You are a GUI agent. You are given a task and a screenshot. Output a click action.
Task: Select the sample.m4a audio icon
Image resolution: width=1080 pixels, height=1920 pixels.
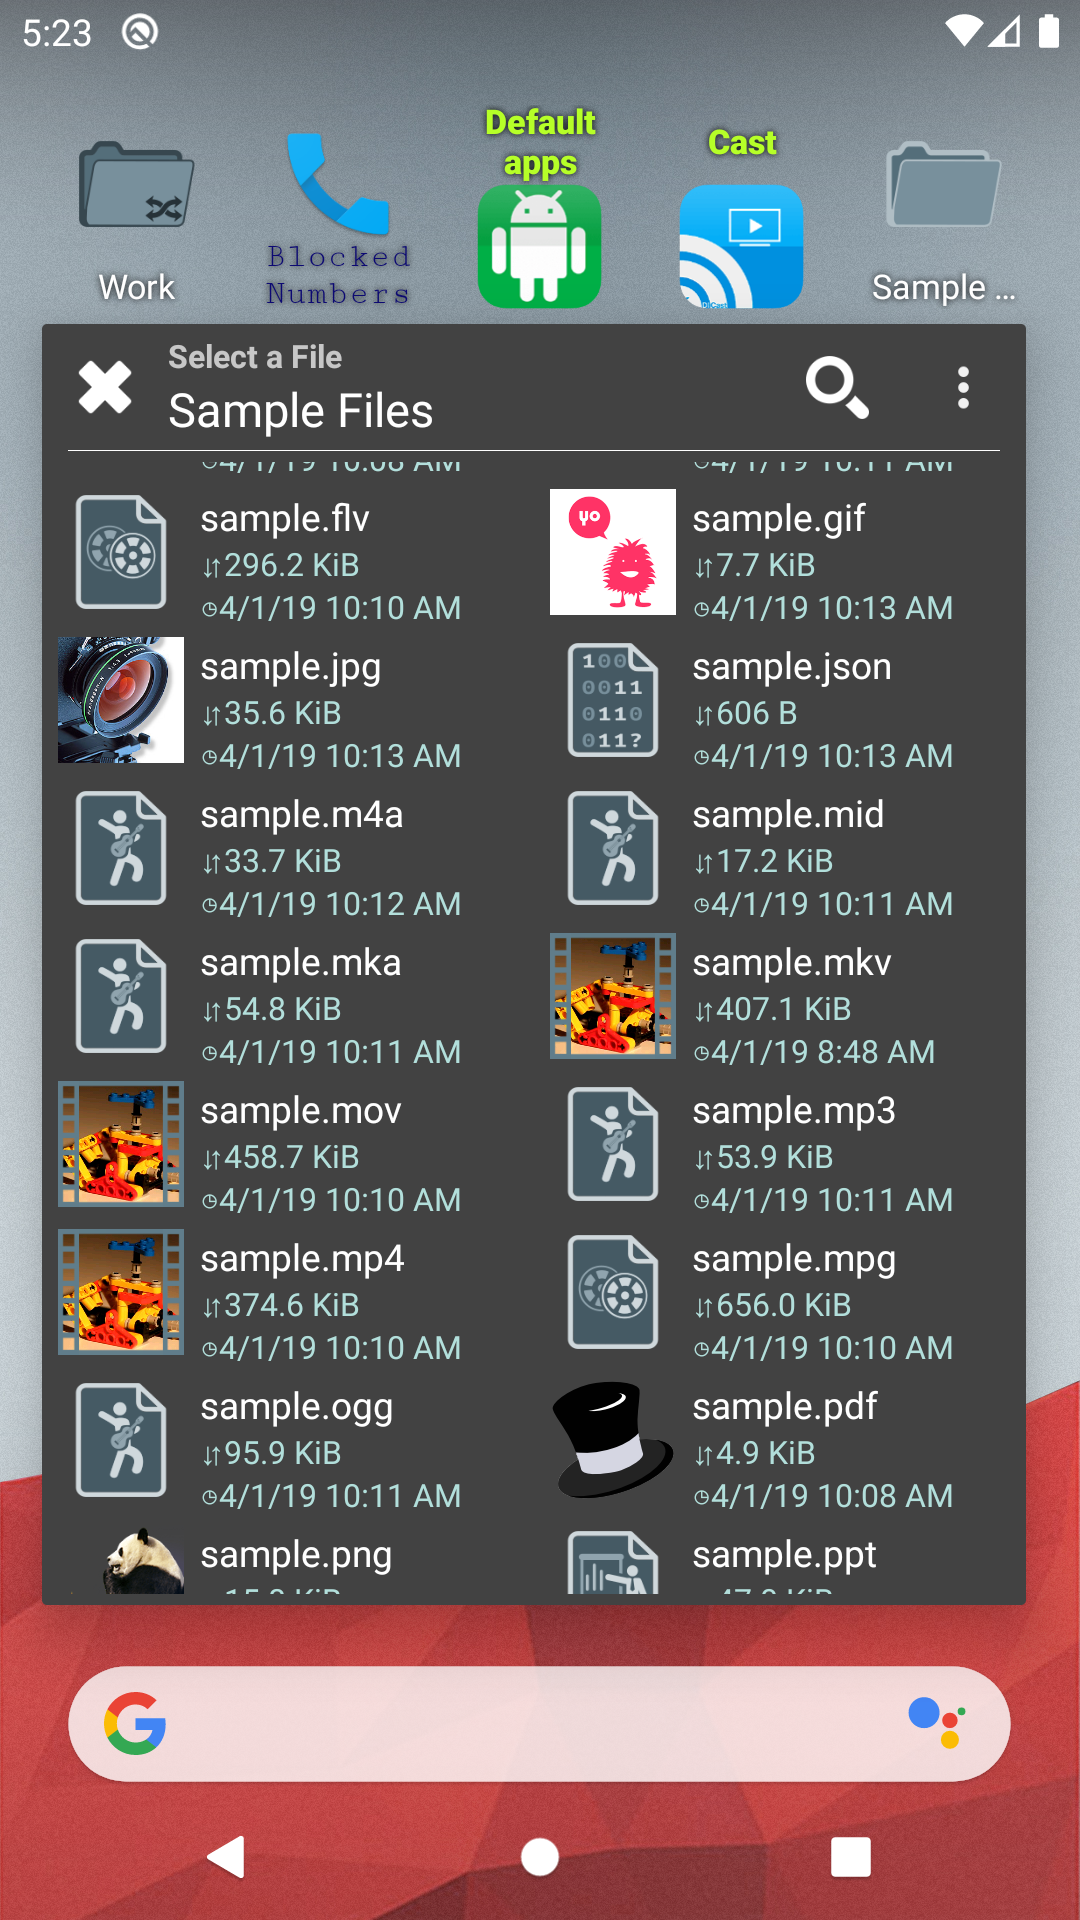coord(121,848)
